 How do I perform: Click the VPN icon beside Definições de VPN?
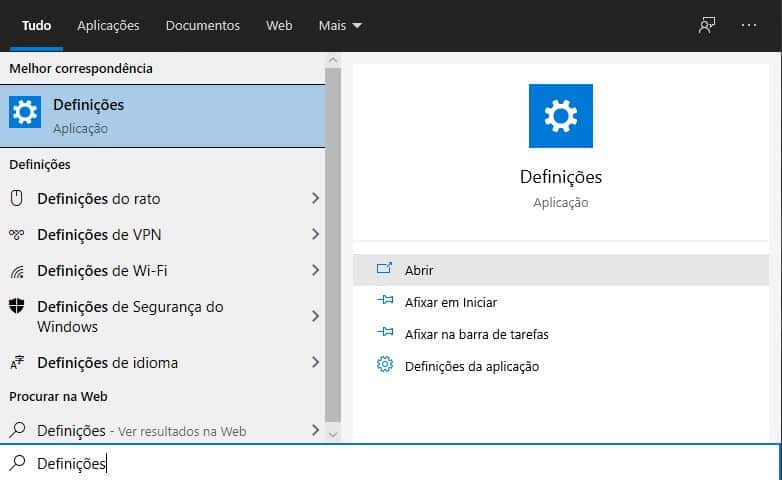click(x=16, y=235)
